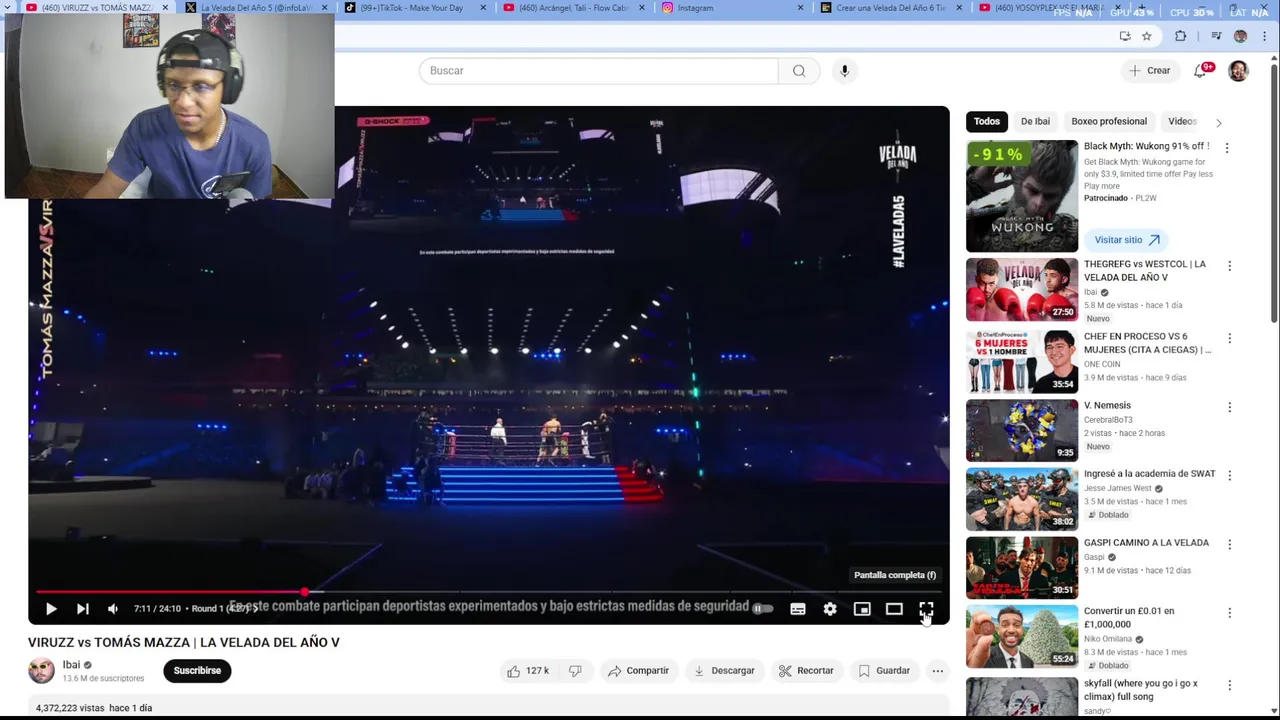
Task: Open the Recortar clip tool
Action: click(806, 671)
